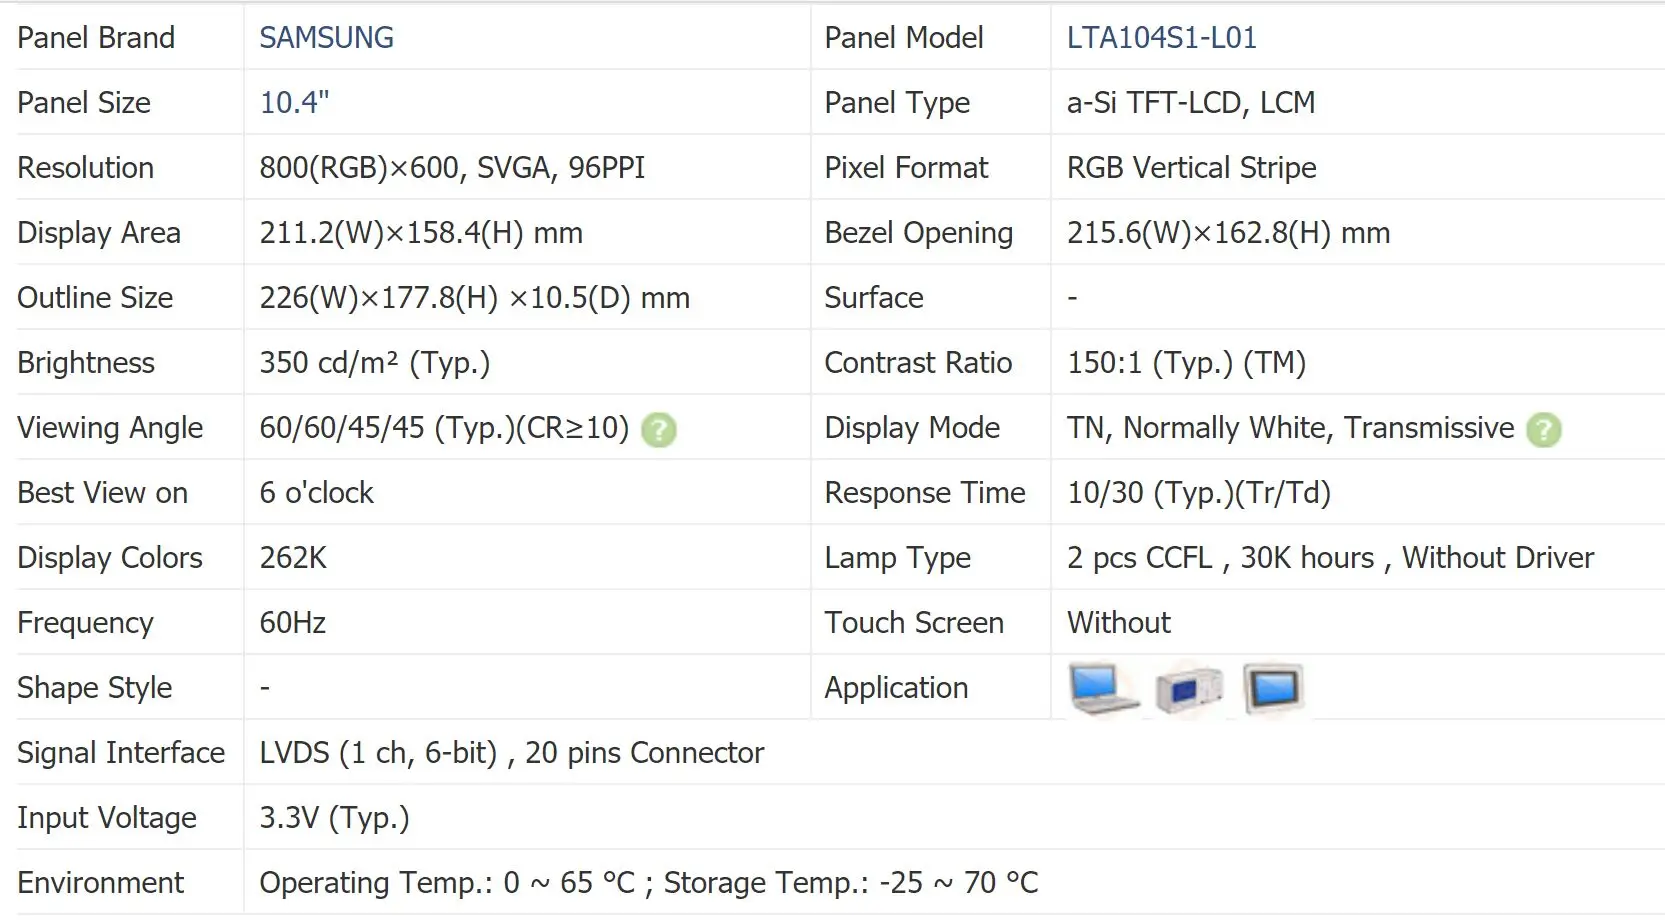Select the industrial equipment application icon
This screenshot has height=922, width=1665.
[x=1189, y=690]
